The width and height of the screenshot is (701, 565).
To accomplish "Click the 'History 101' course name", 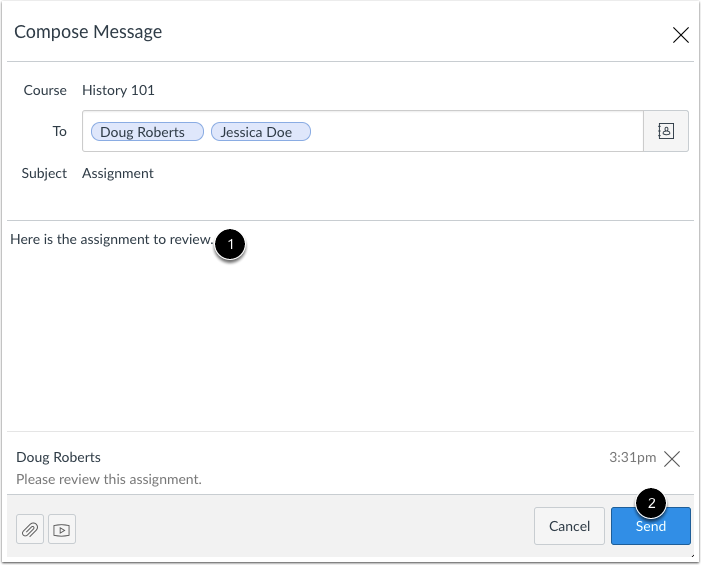I will click(118, 90).
